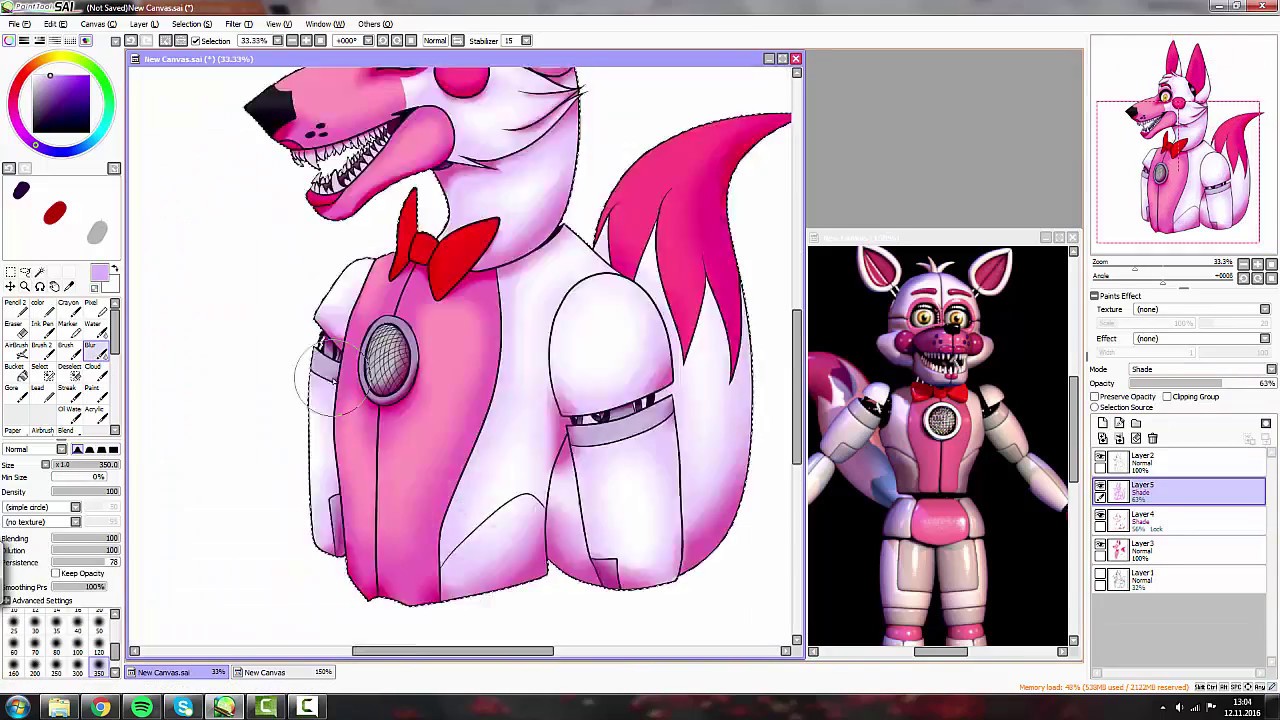Select Layer3 in the layer list
Image resolution: width=1280 pixels, height=720 pixels.
pos(1181,550)
